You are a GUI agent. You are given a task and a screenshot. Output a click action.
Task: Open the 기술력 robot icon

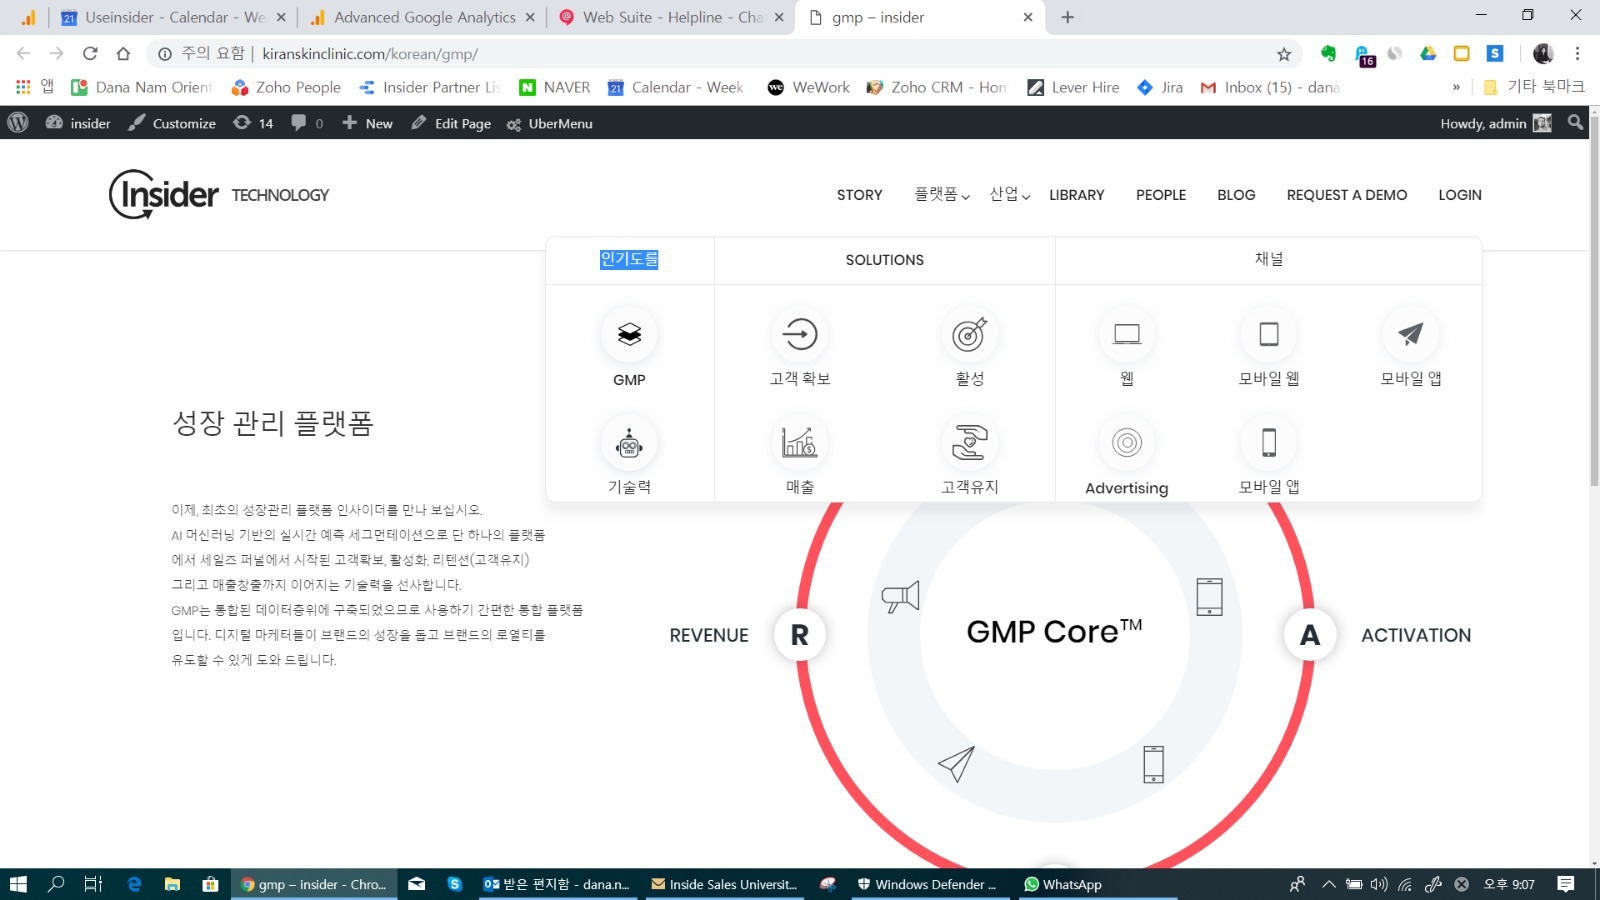point(629,443)
